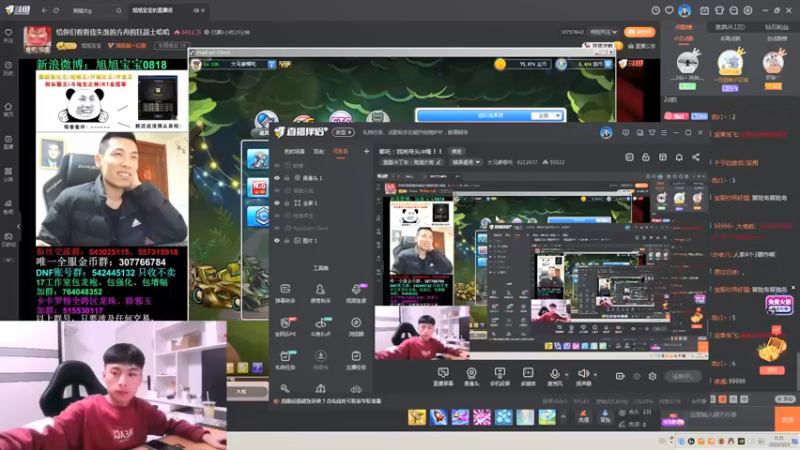Refresh the page with the reload icon
Image resolution: width=800 pixels, height=450 pixels.
pyautogui.click(x=56, y=10)
